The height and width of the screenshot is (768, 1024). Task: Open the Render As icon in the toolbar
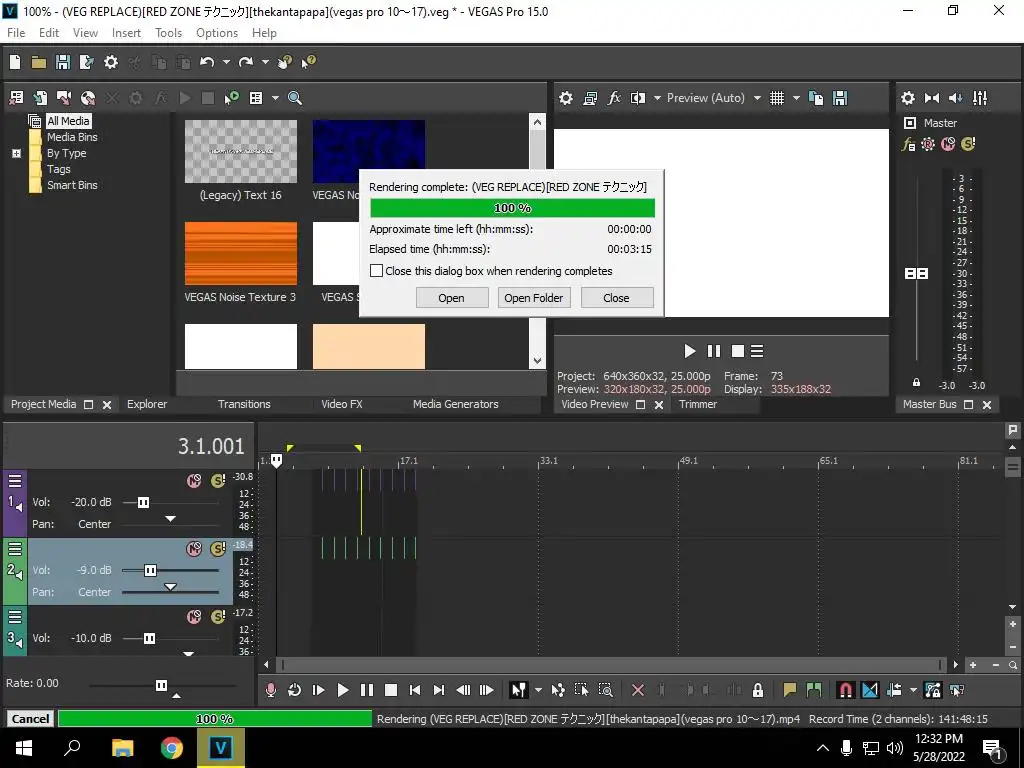coord(86,62)
